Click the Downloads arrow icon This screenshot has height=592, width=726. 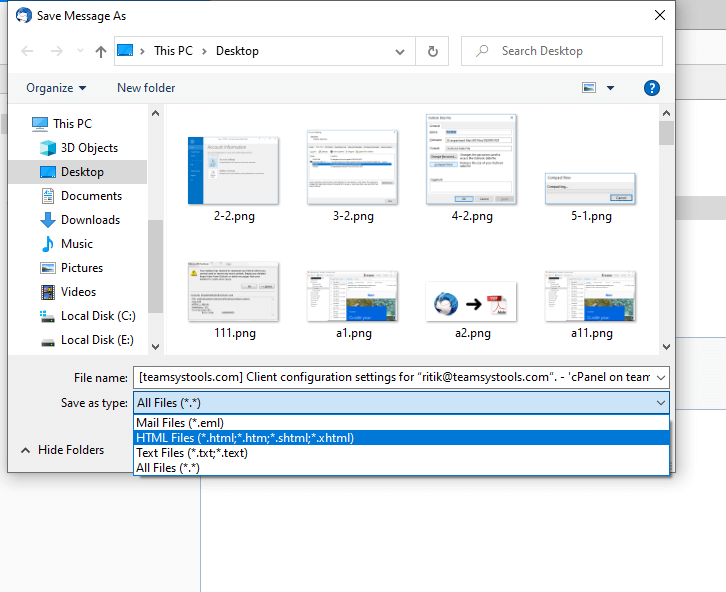tap(48, 220)
